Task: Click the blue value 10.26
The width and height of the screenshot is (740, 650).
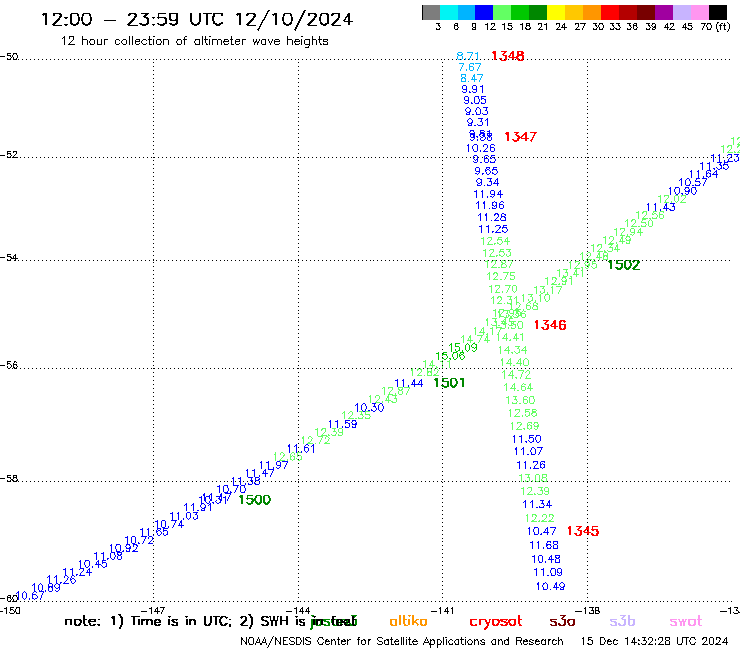Action: (480, 148)
